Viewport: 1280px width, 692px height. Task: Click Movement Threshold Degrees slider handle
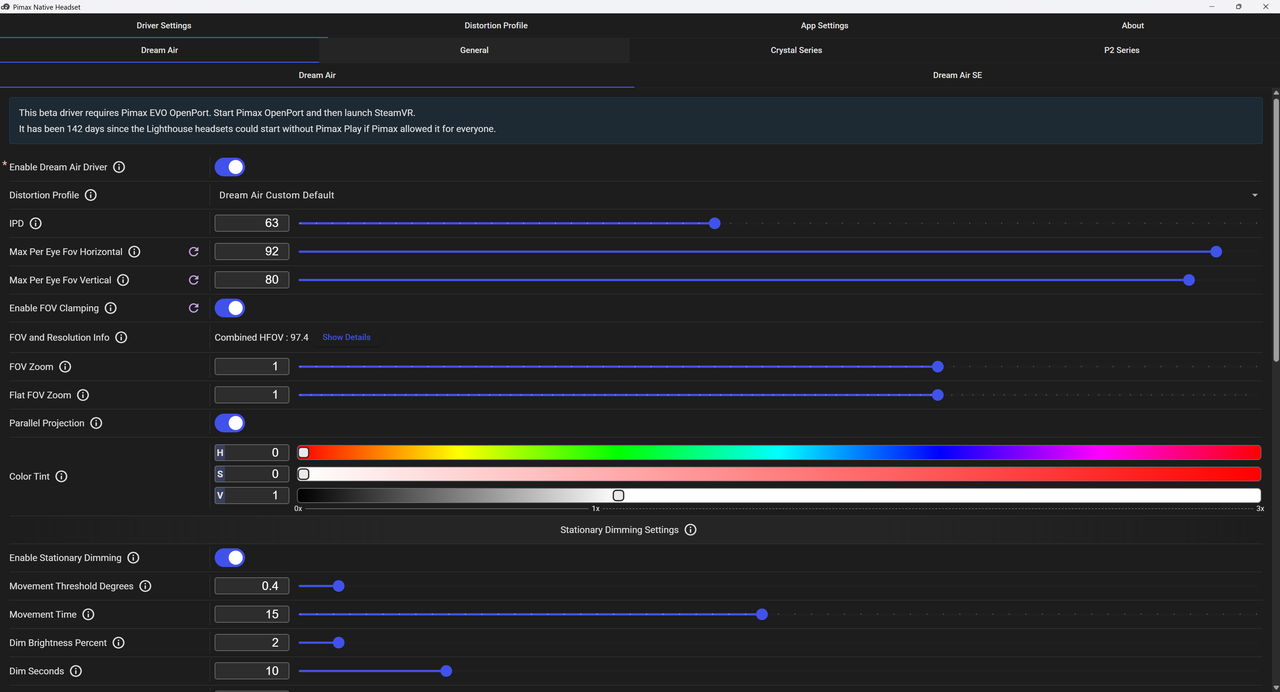339,586
